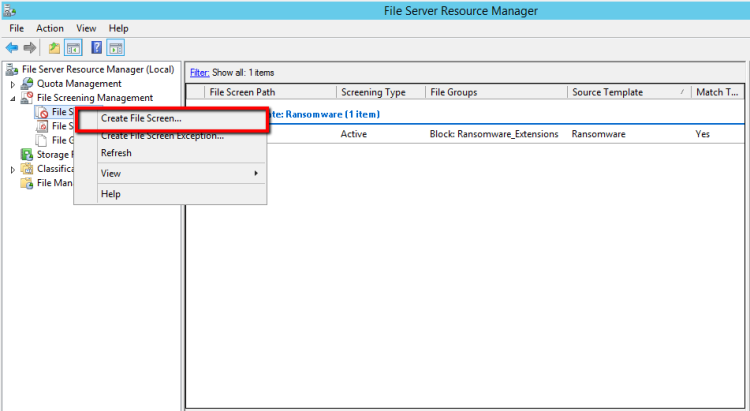Viewport: 750px width, 411px height.
Task: Choose Create File Screen... from context menu
Action: (141, 119)
